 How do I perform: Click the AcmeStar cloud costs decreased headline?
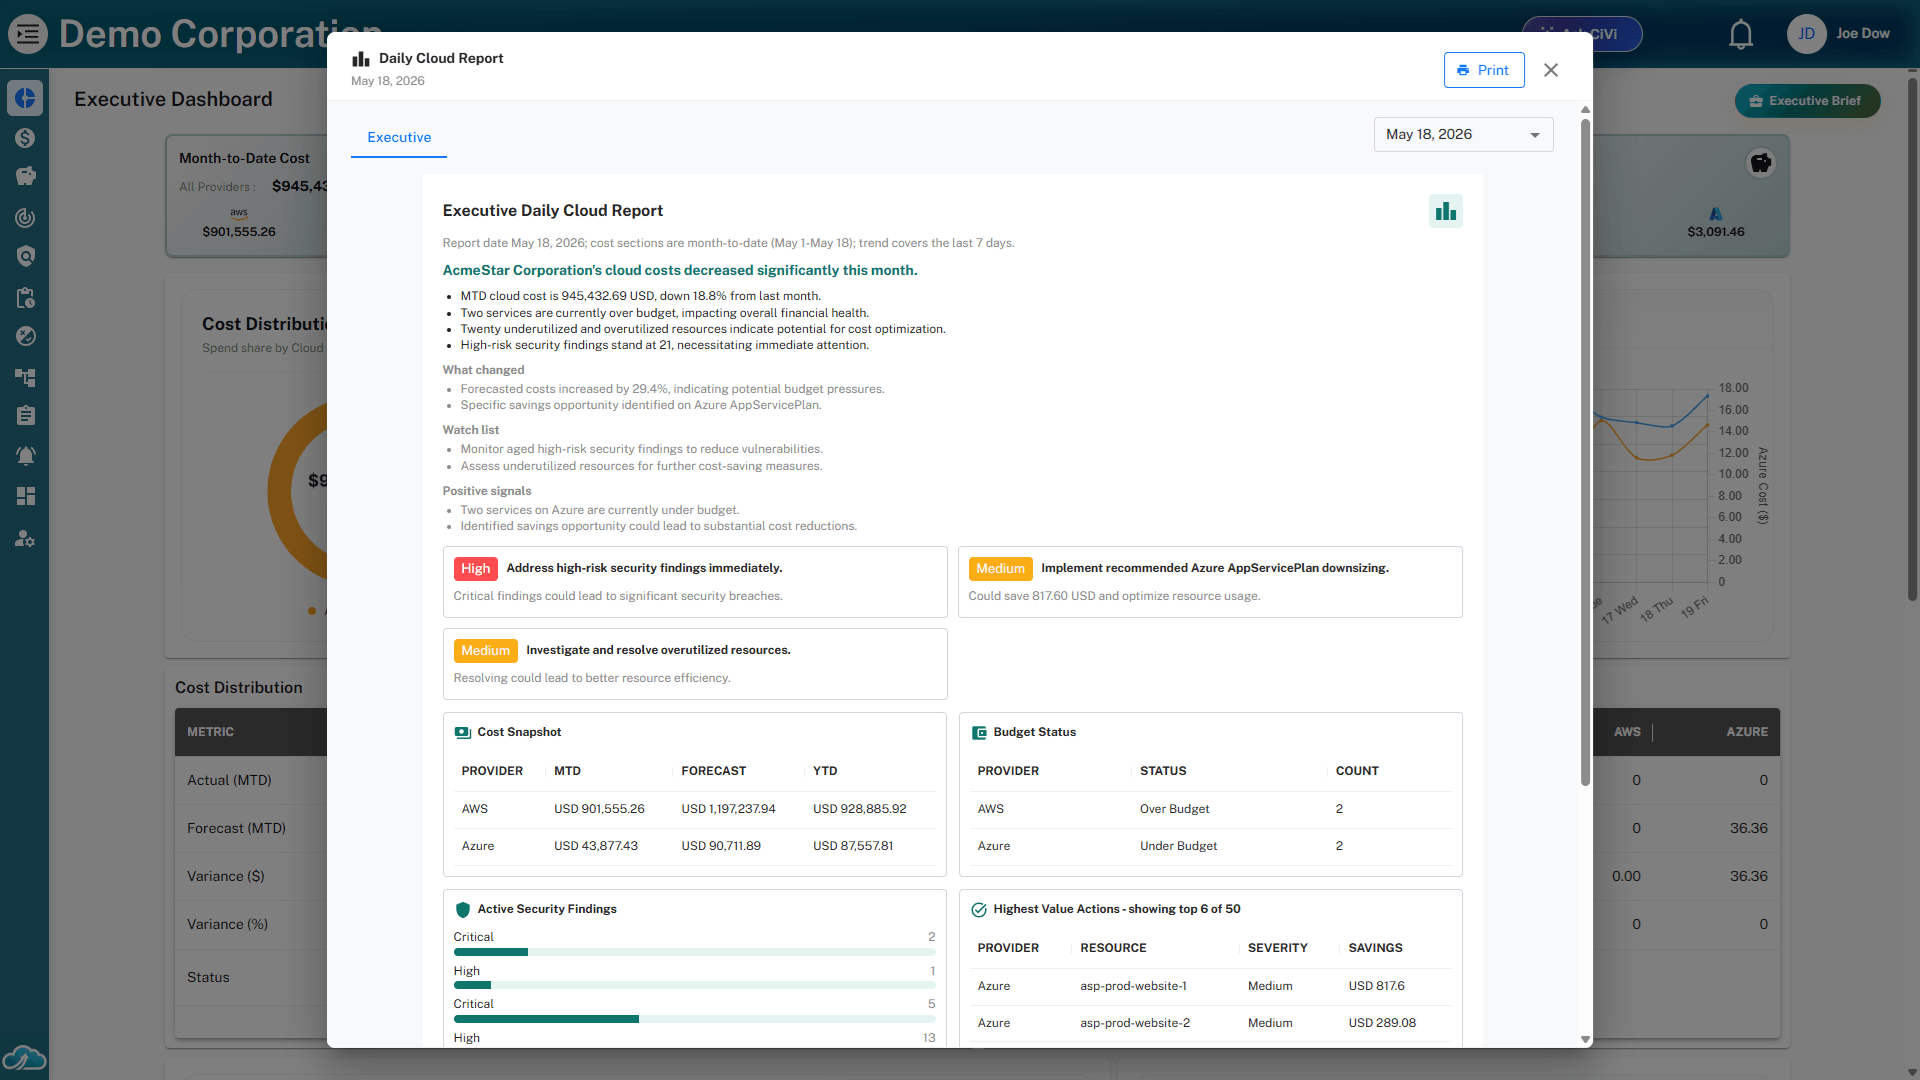click(x=679, y=271)
